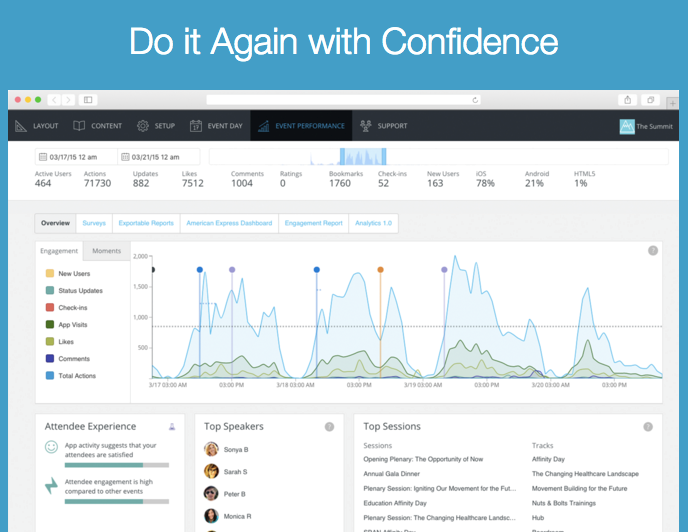Toggle the New Users legend swatch

click(49, 274)
